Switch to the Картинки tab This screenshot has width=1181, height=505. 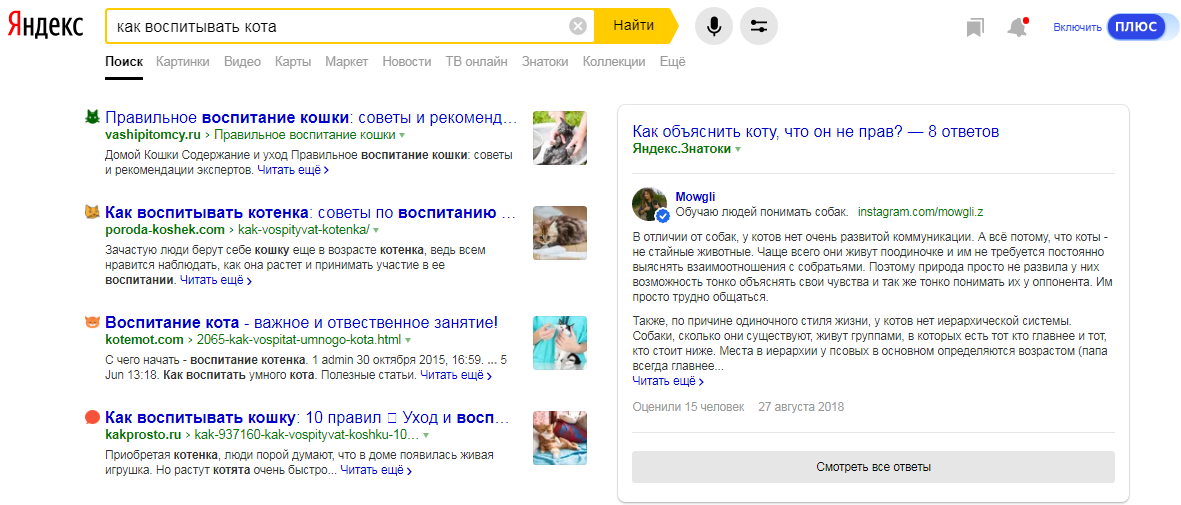[183, 62]
